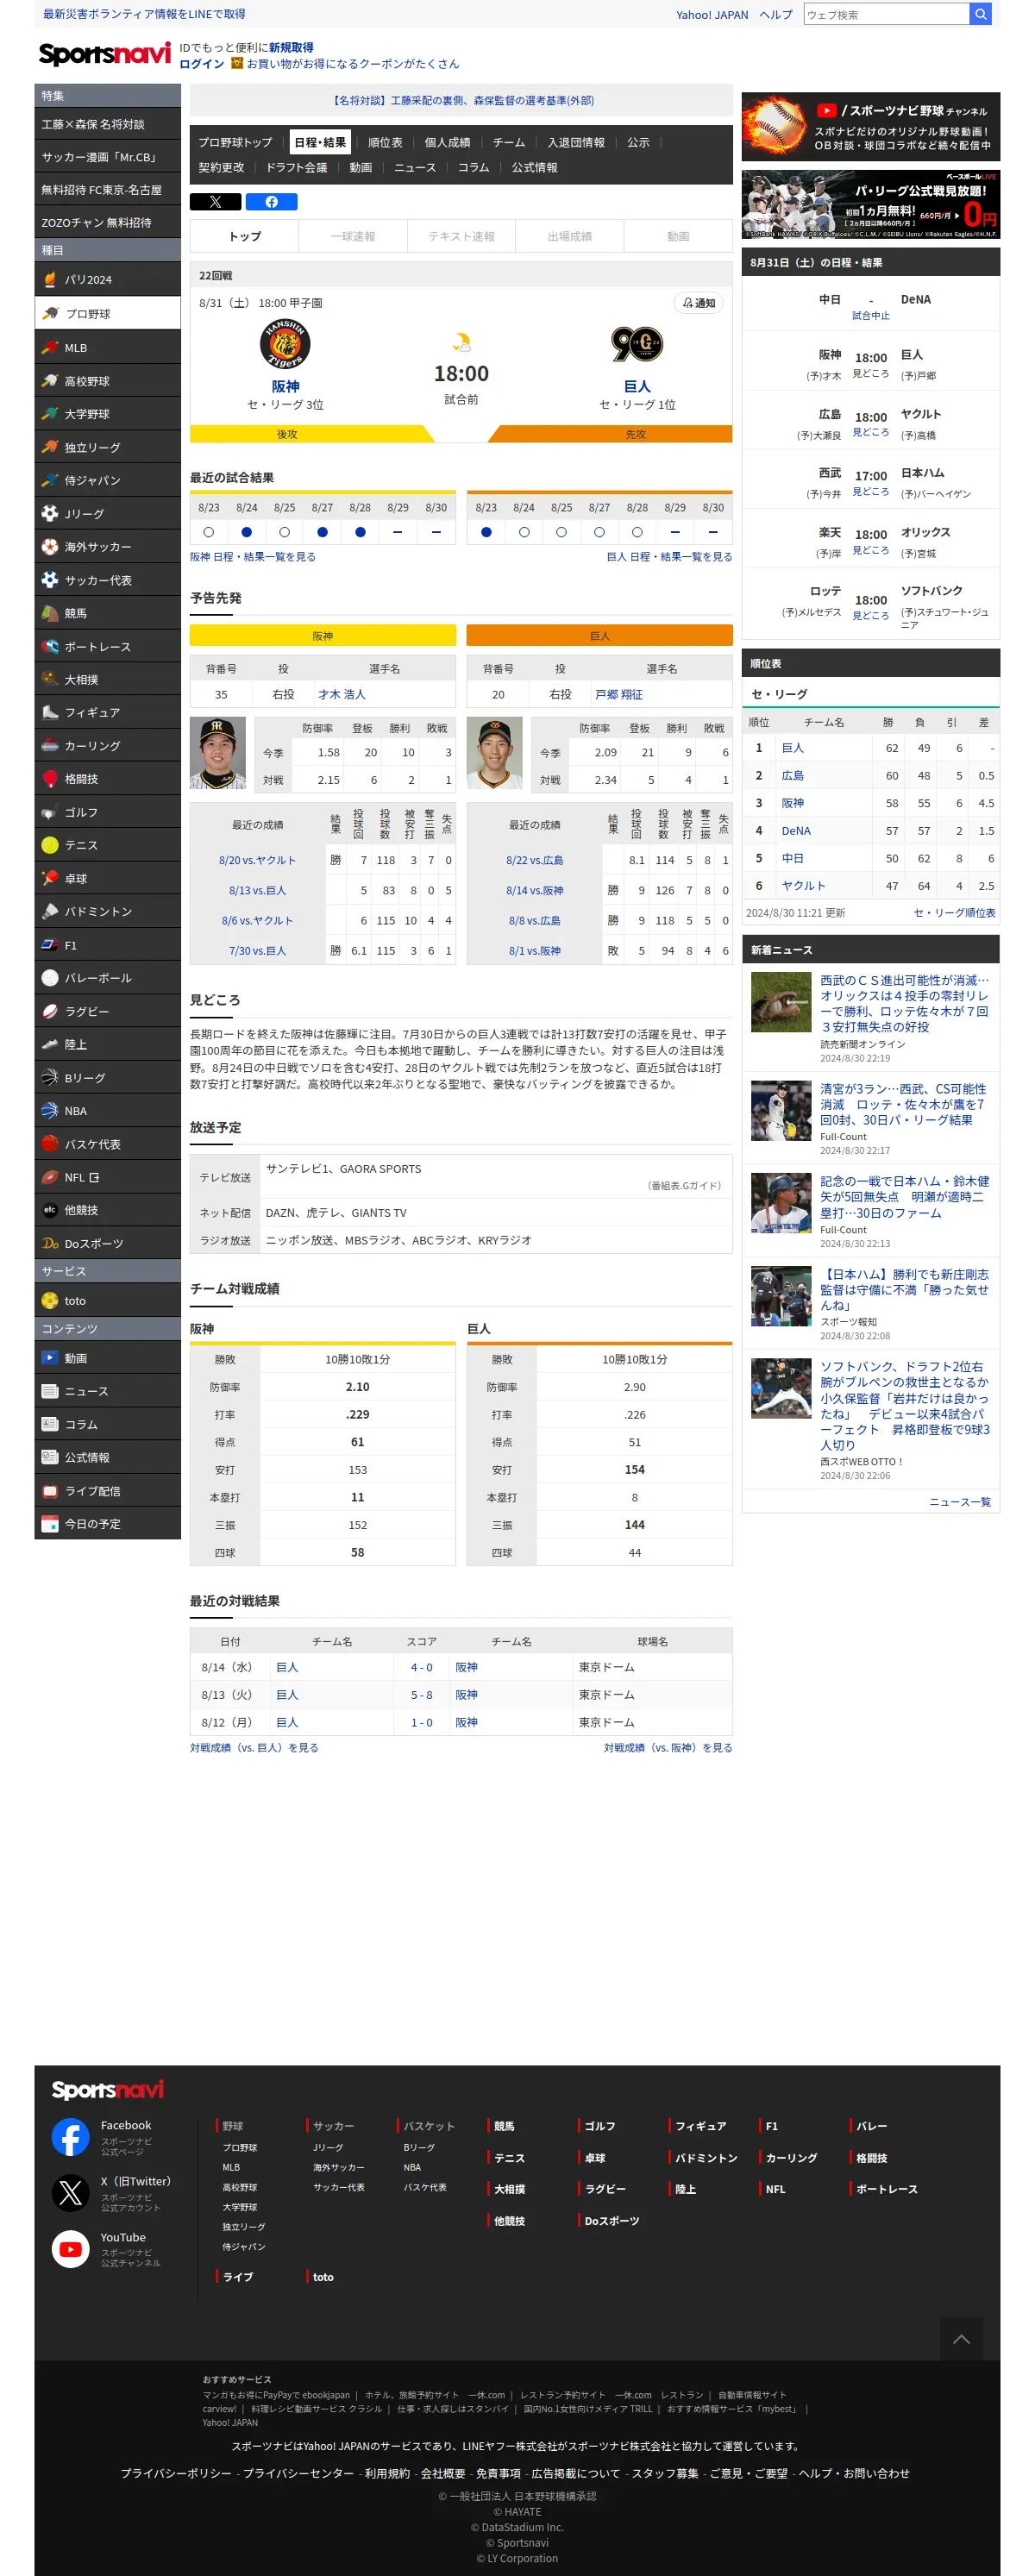
Task: Select the F1 sidebar icon
Action: click(50, 944)
